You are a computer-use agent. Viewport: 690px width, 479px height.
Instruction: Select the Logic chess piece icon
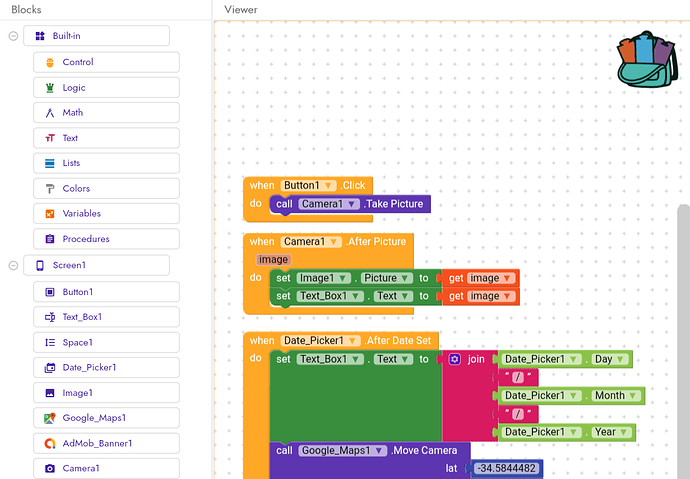pos(50,88)
